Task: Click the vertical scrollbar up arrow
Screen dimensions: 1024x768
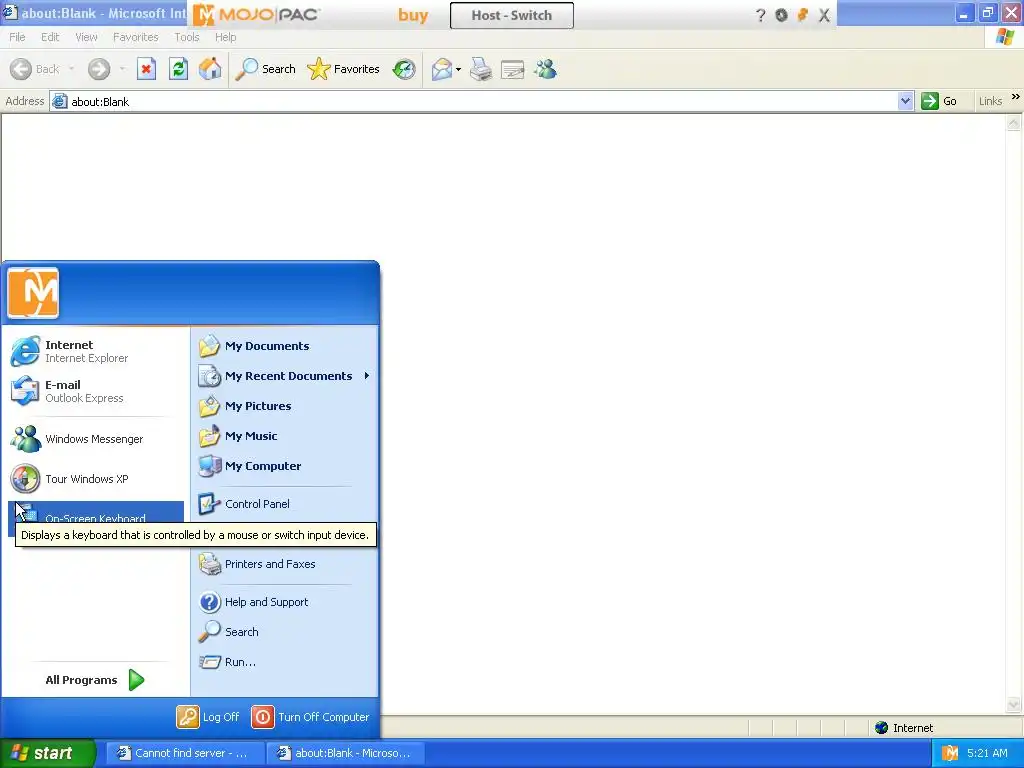Action: 1014,122
